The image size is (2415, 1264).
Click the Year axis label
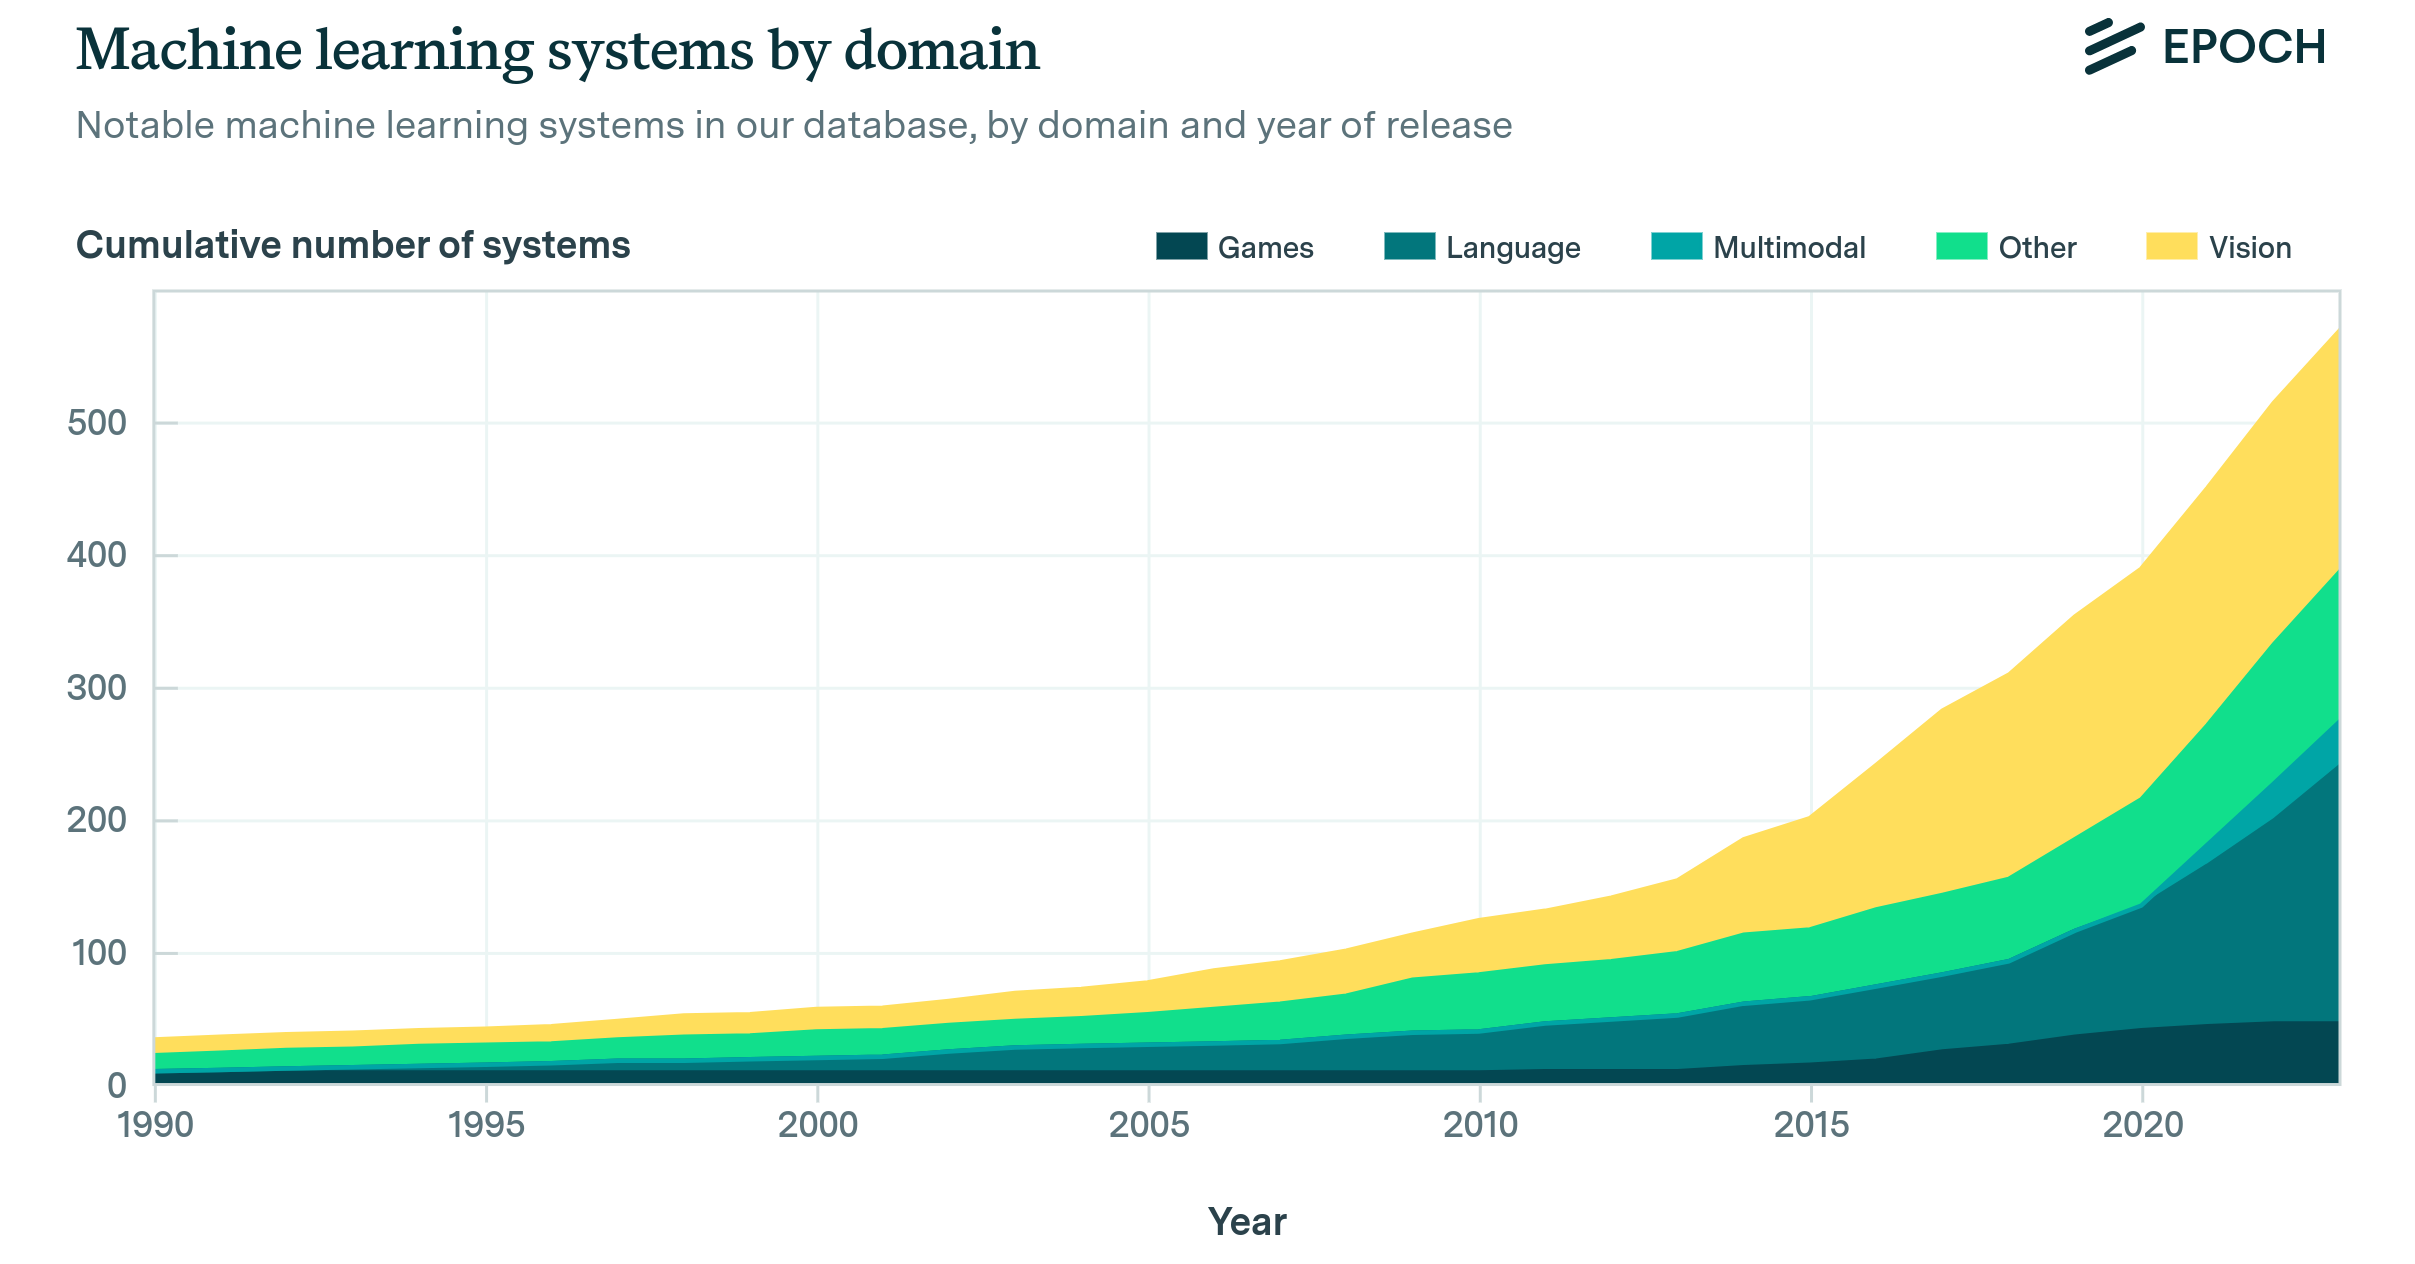[x=1246, y=1220]
